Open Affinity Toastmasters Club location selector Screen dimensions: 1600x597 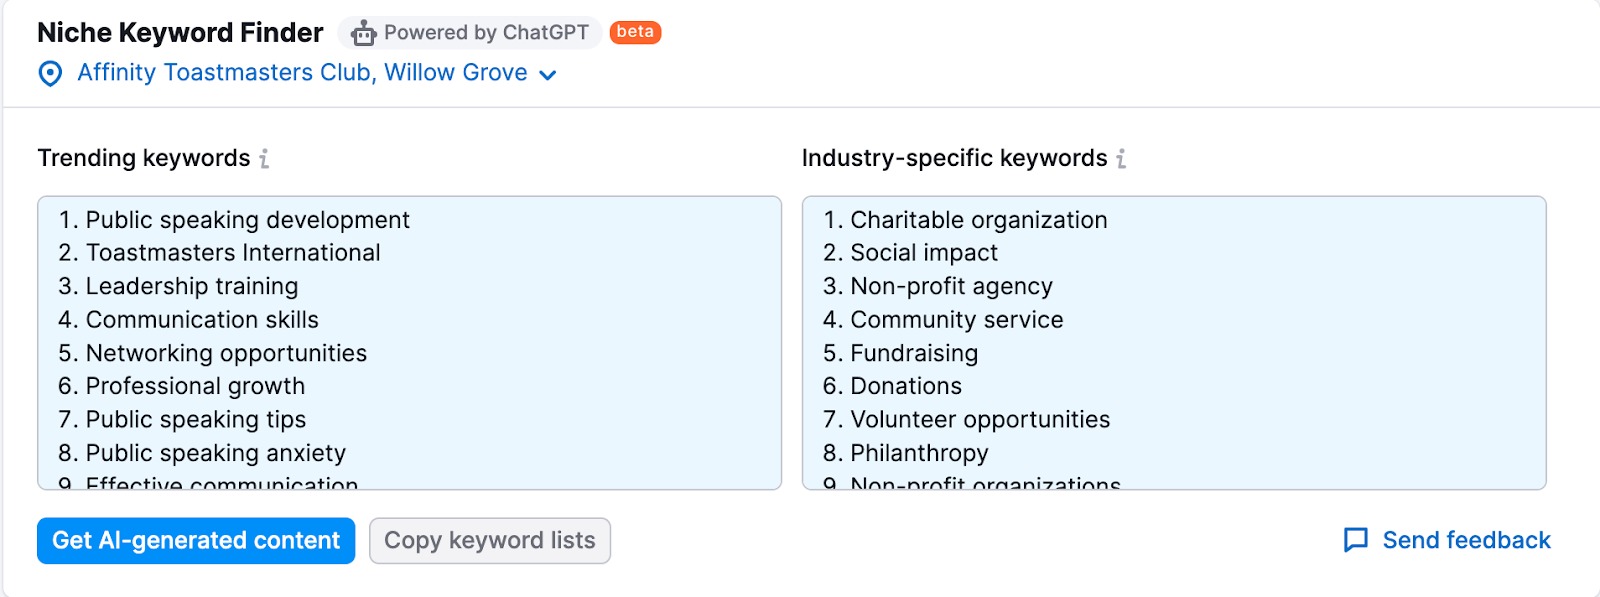click(302, 73)
